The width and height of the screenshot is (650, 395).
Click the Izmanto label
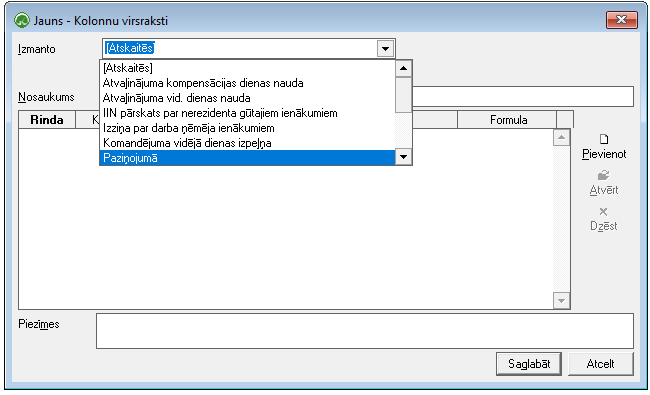(36, 49)
